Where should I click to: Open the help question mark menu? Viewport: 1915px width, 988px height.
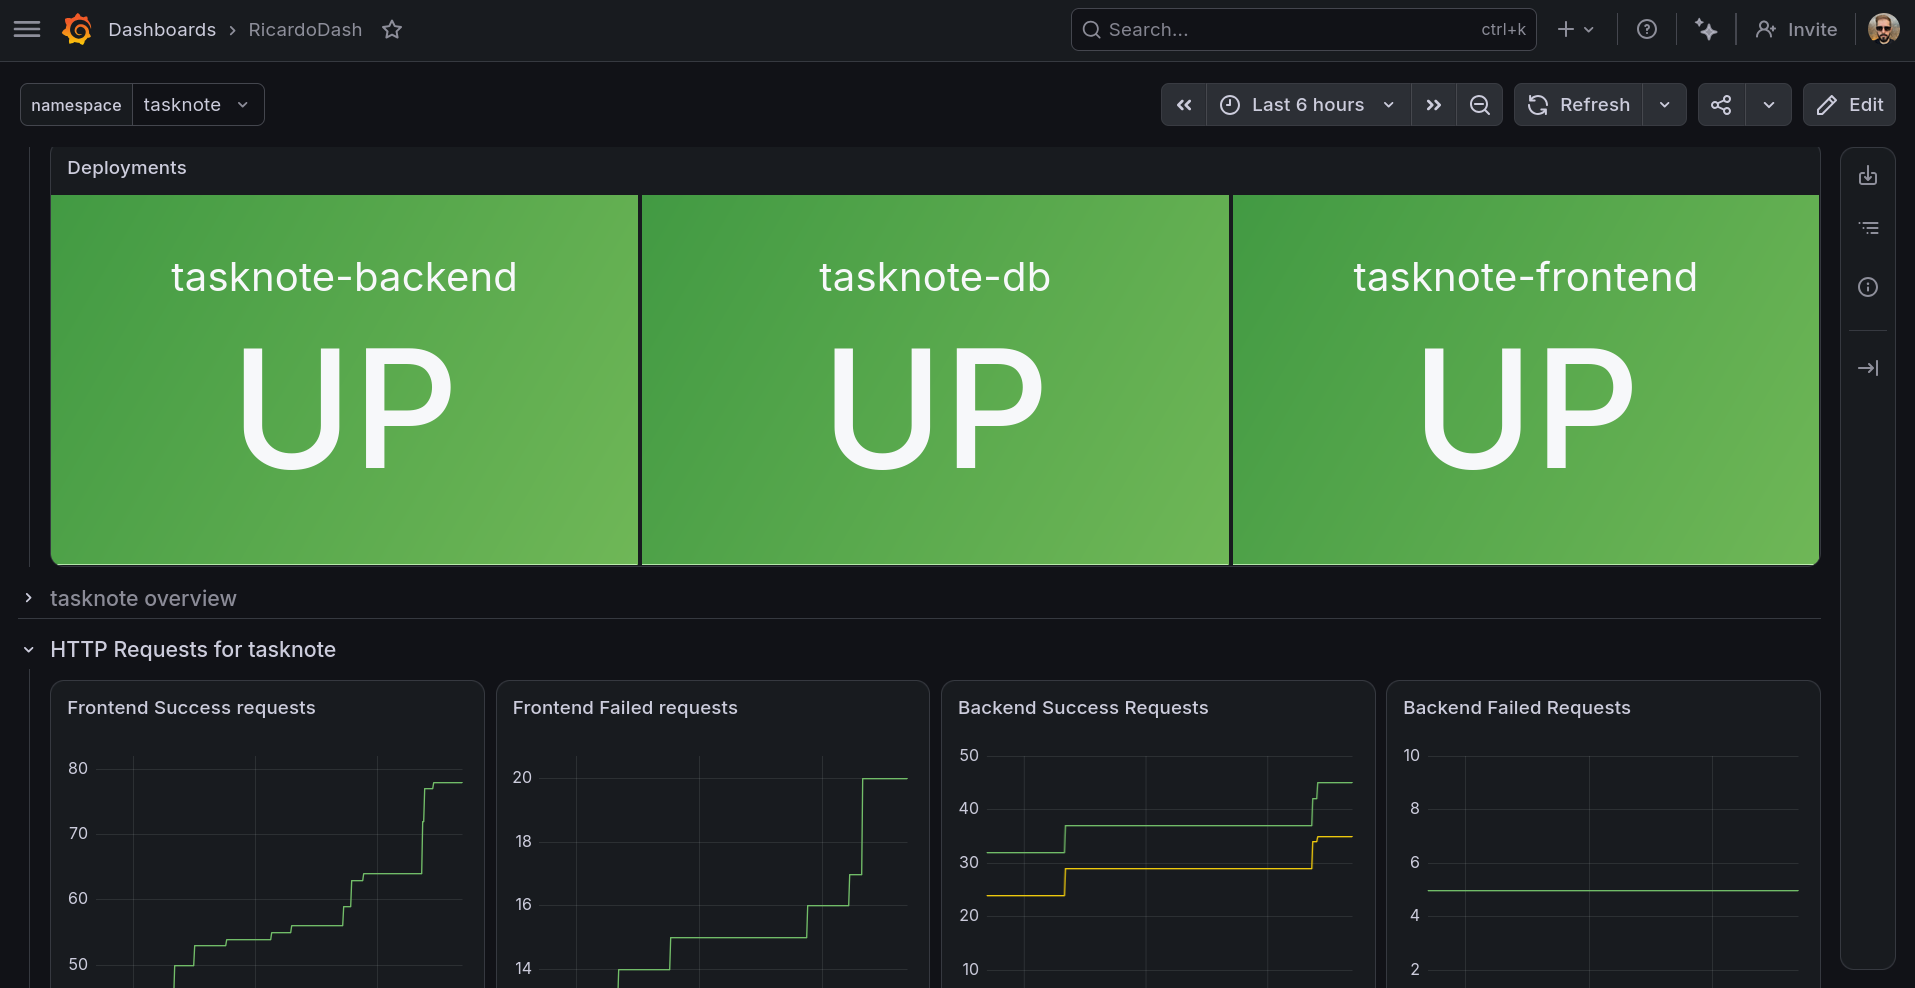pyautogui.click(x=1647, y=30)
